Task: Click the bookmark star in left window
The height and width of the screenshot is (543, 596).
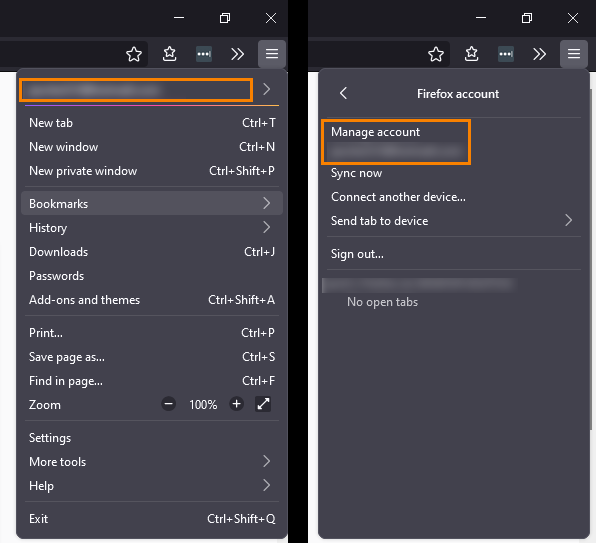Action: 134,54
